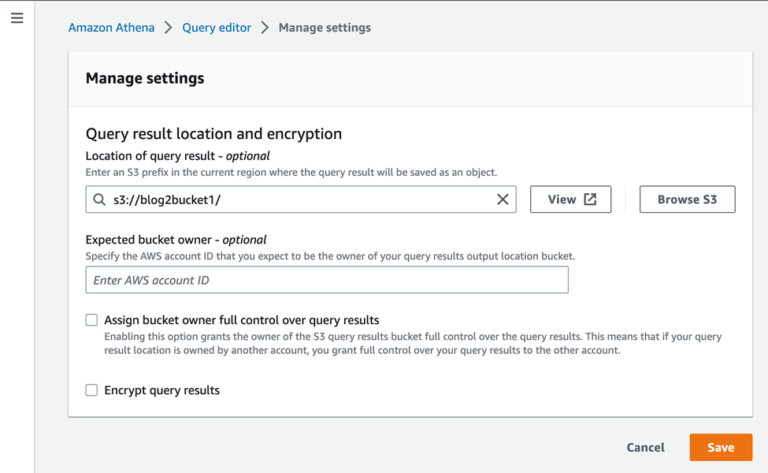Click the Expected bucket owner label

pos(176,240)
